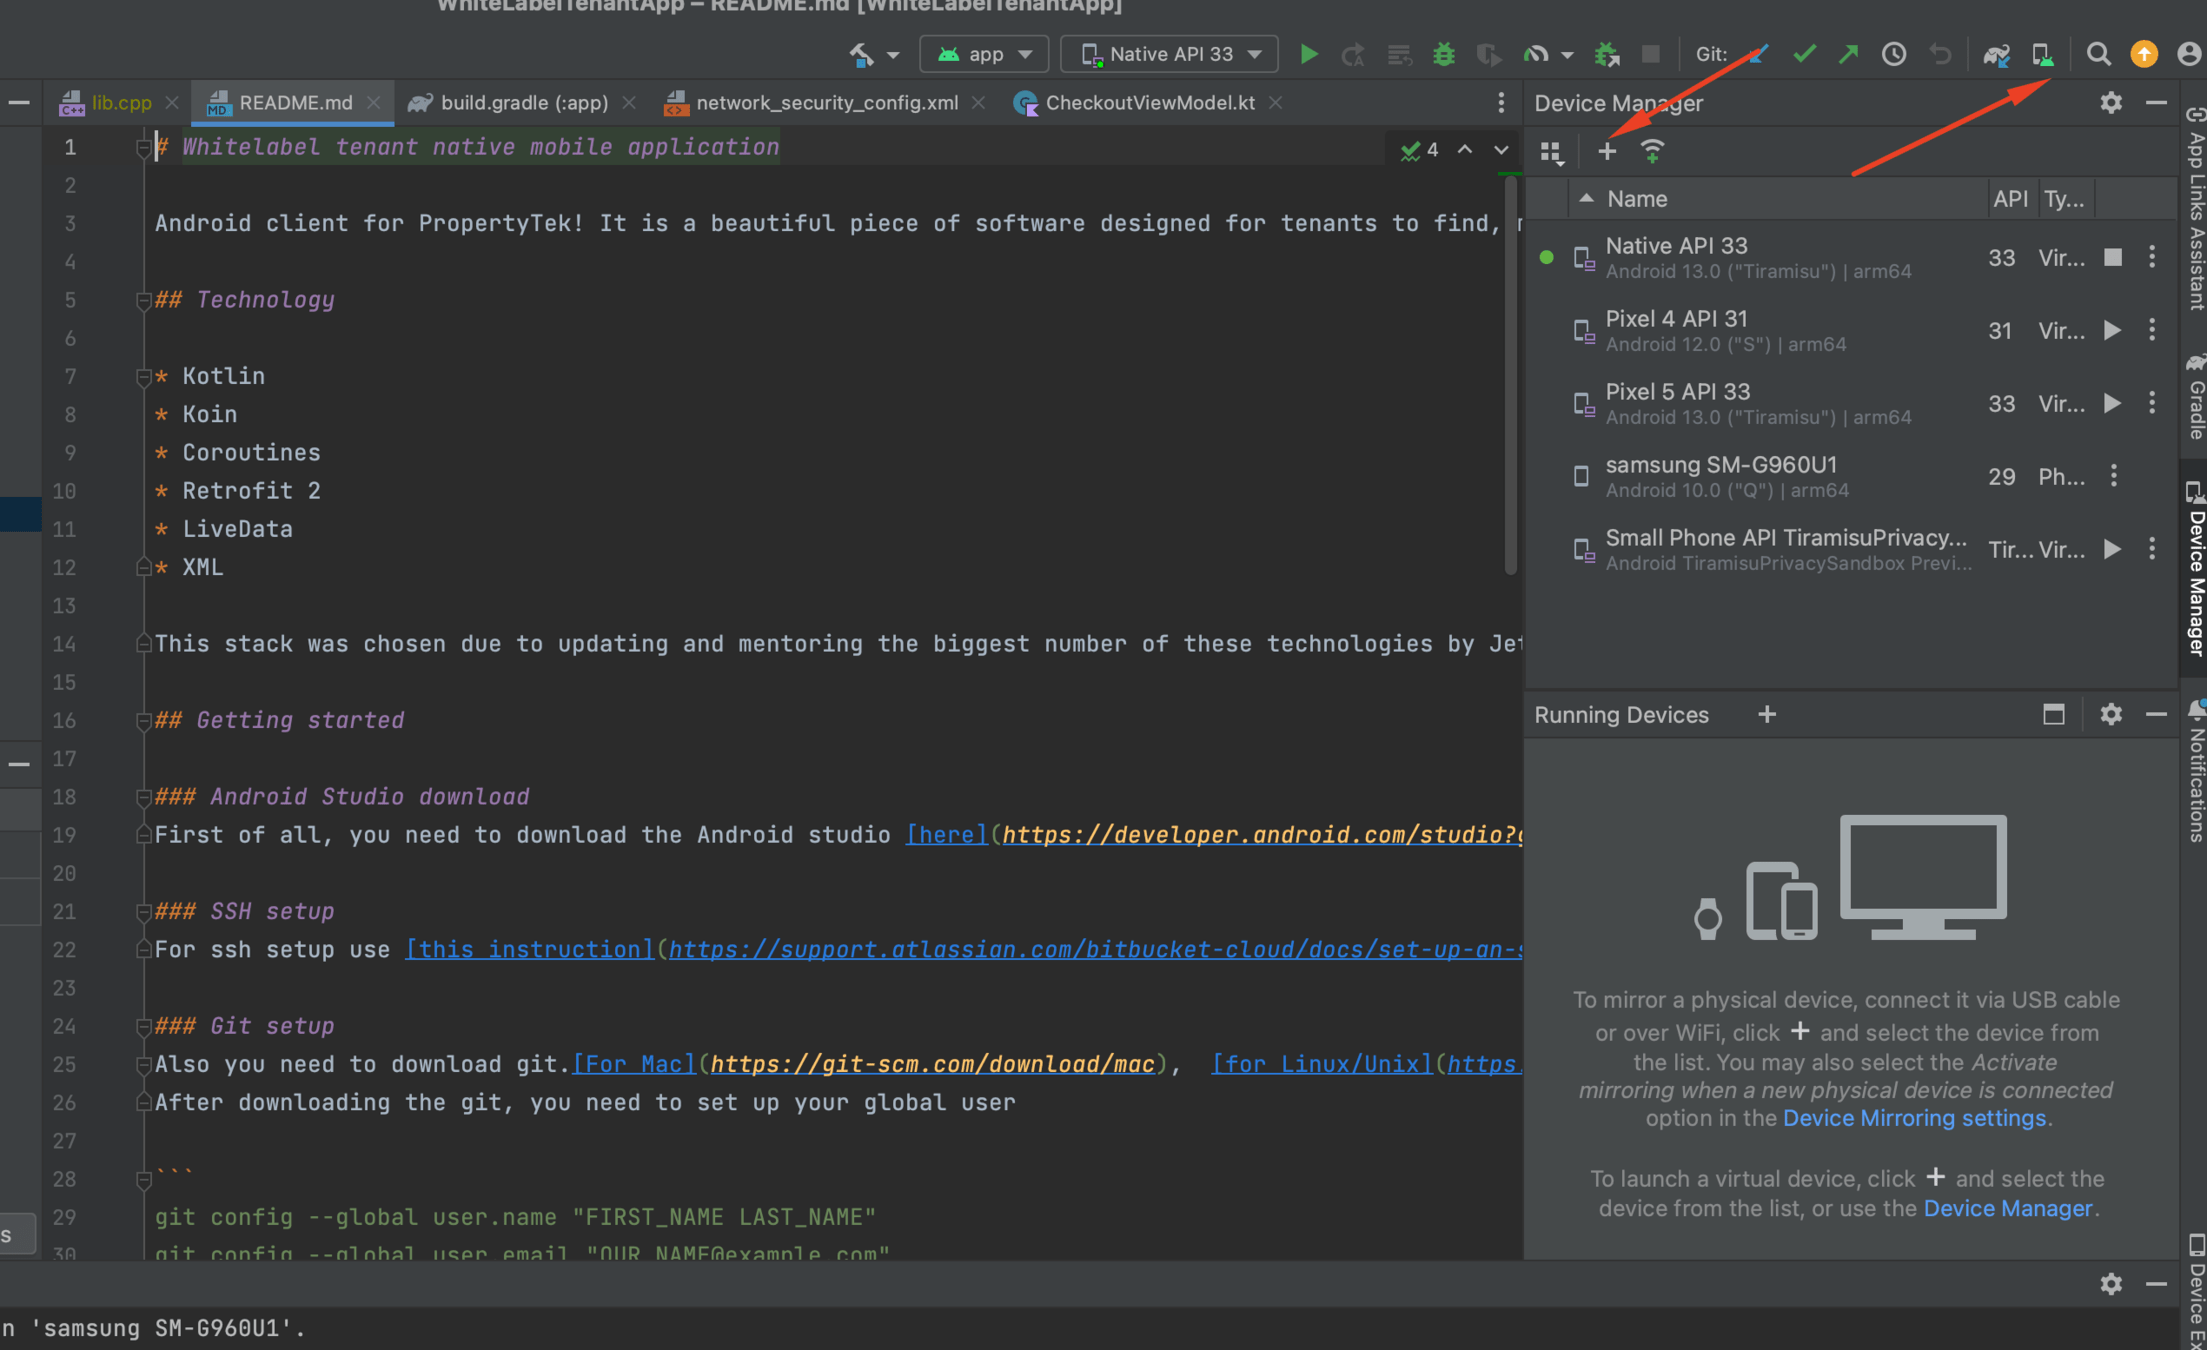Launch the Pixel 4 API 31 emulator
This screenshot has height=1350, width=2207.
coord(2112,330)
